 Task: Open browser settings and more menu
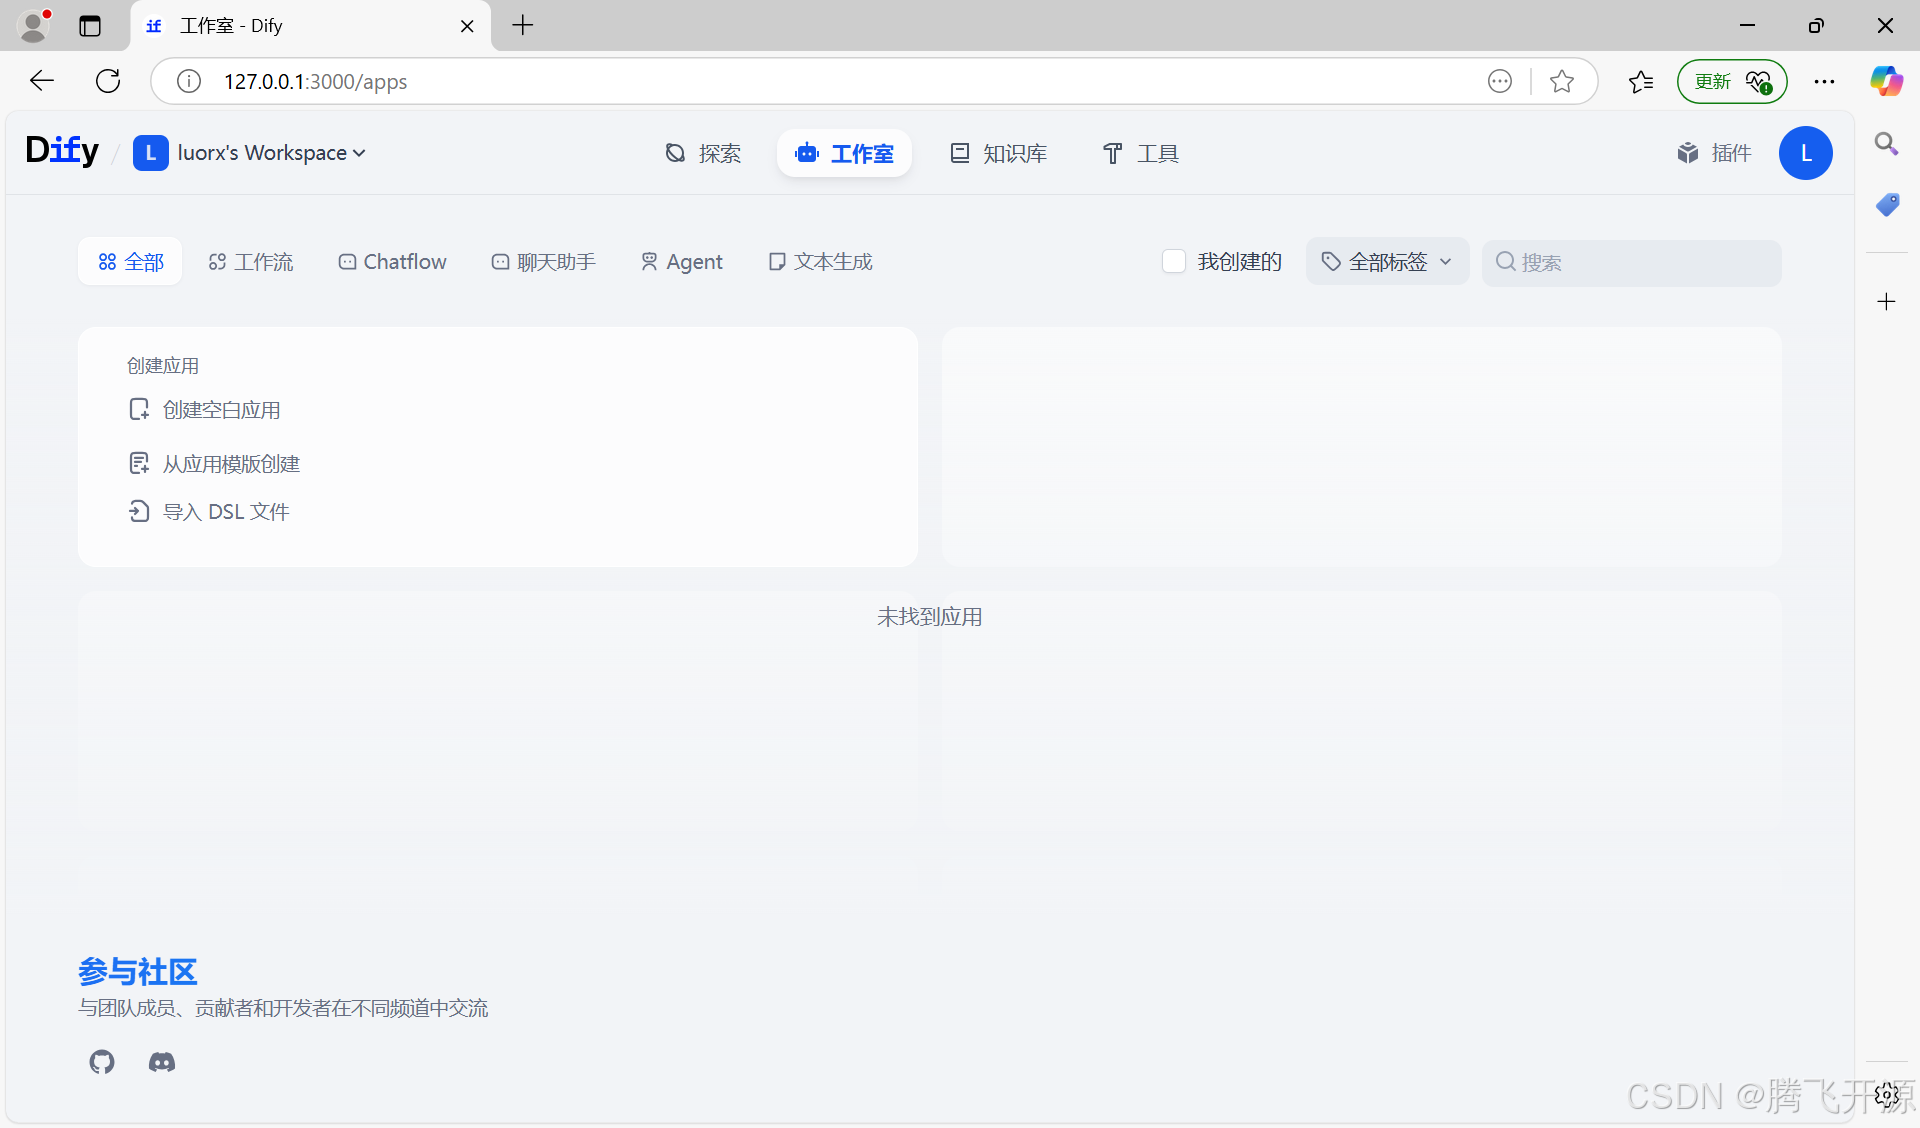pyautogui.click(x=1824, y=81)
